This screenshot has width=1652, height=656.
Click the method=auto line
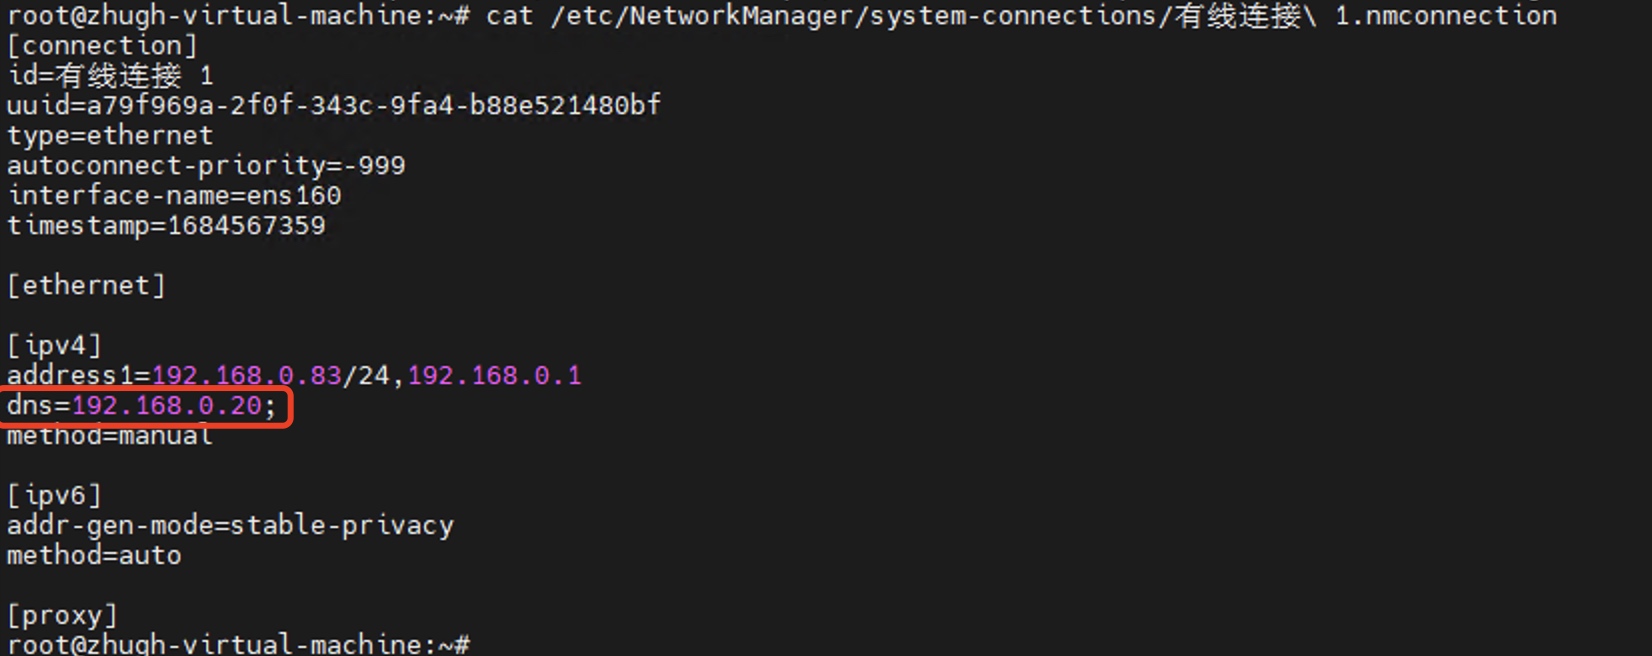(x=94, y=556)
